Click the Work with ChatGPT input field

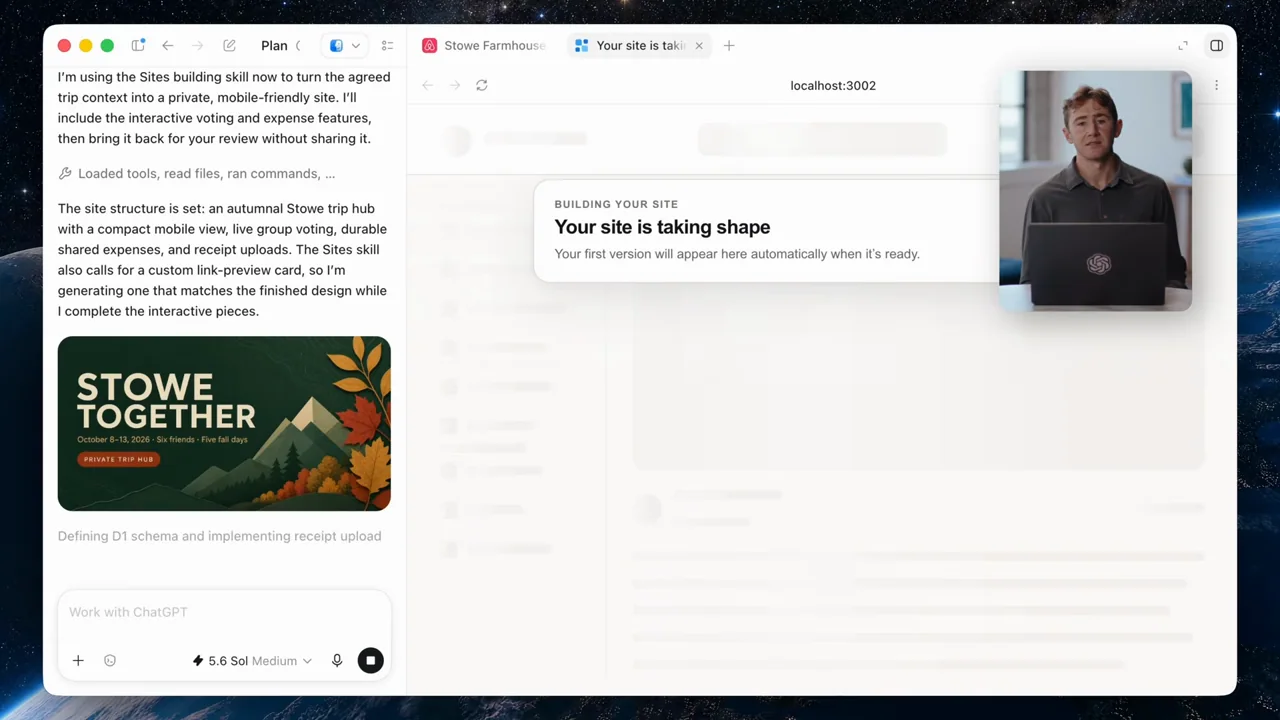(x=224, y=612)
